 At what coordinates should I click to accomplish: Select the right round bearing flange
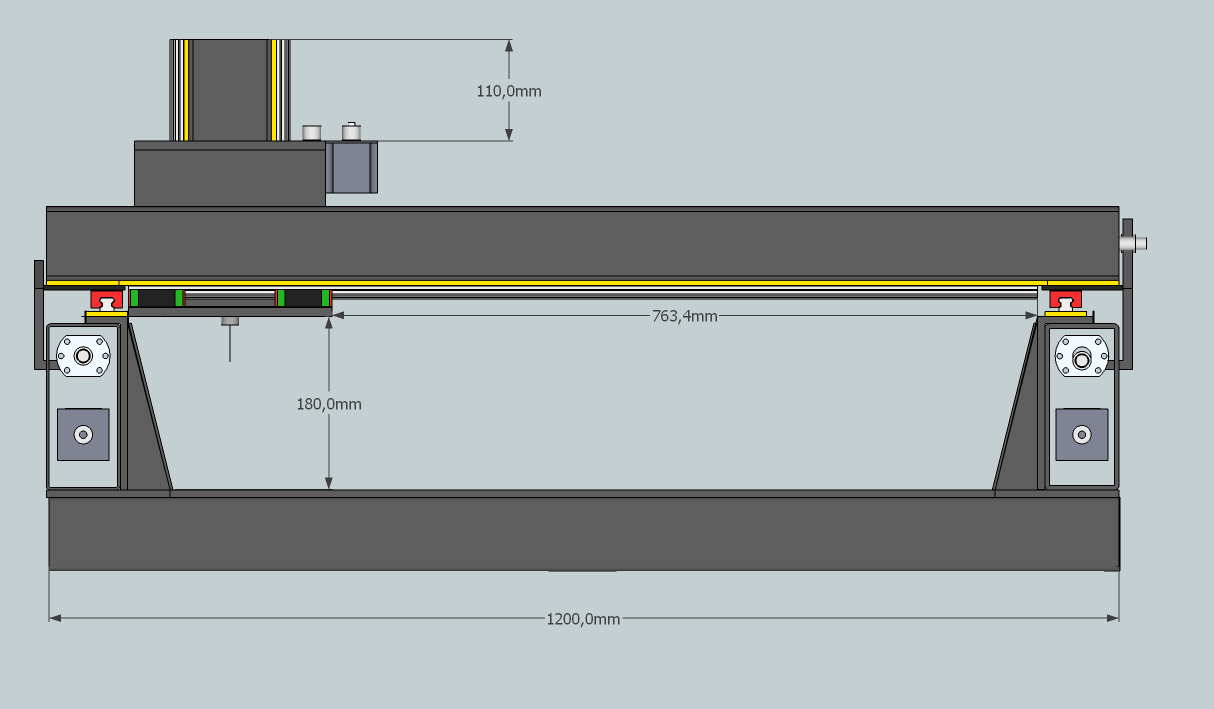(1081, 356)
